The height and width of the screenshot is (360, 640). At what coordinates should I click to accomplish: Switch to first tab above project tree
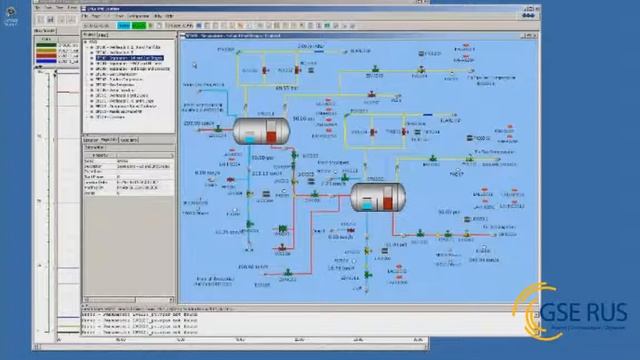click(89, 35)
